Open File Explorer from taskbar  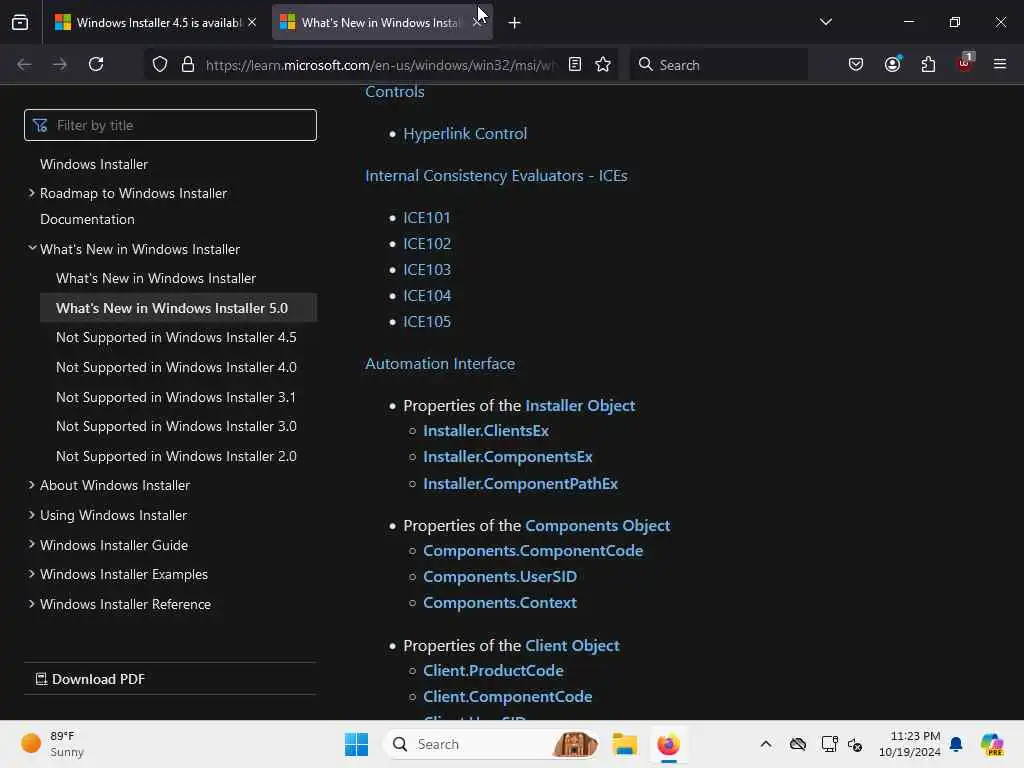624,744
